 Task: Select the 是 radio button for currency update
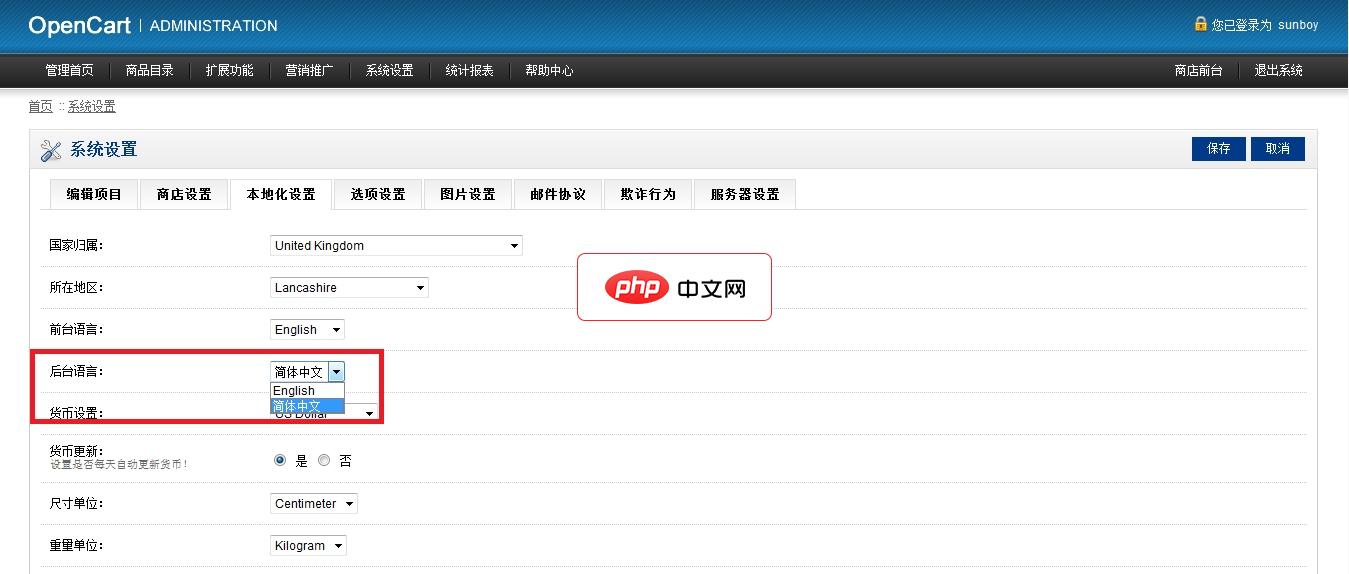[280, 461]
